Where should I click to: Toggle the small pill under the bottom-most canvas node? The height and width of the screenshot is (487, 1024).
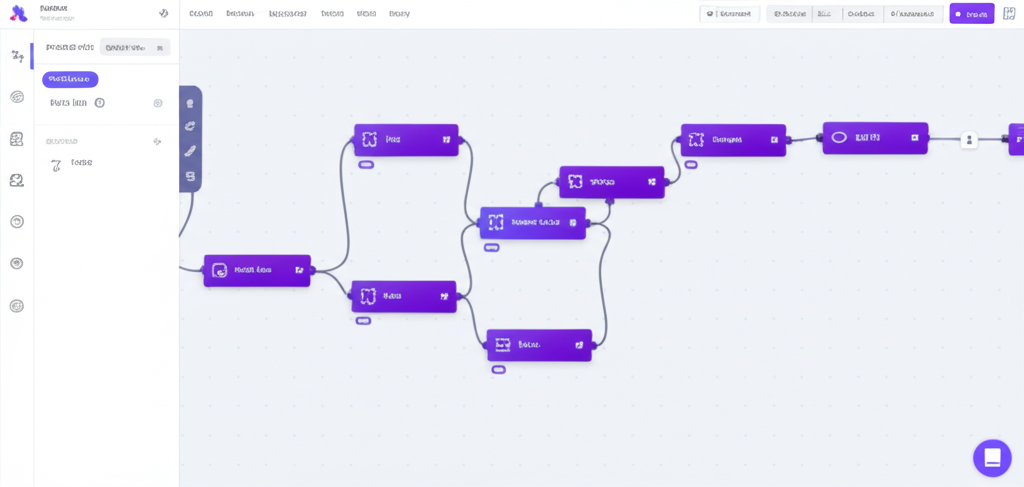[498, 369]
